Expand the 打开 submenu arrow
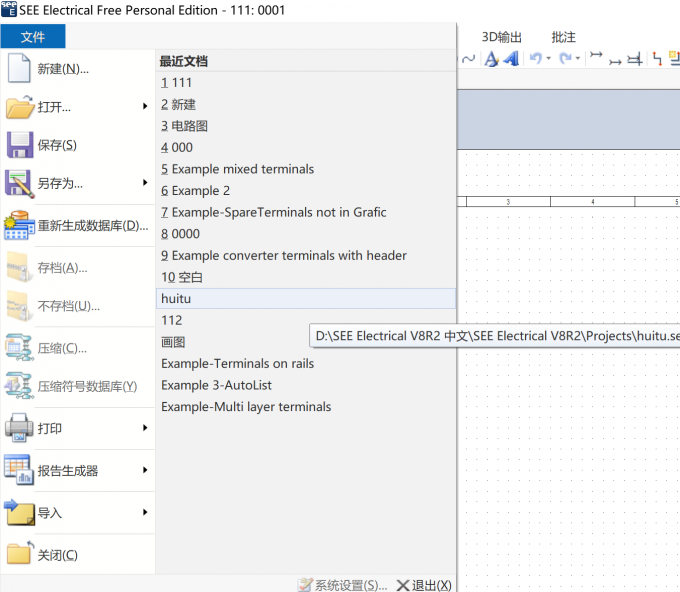 (145, 106)
